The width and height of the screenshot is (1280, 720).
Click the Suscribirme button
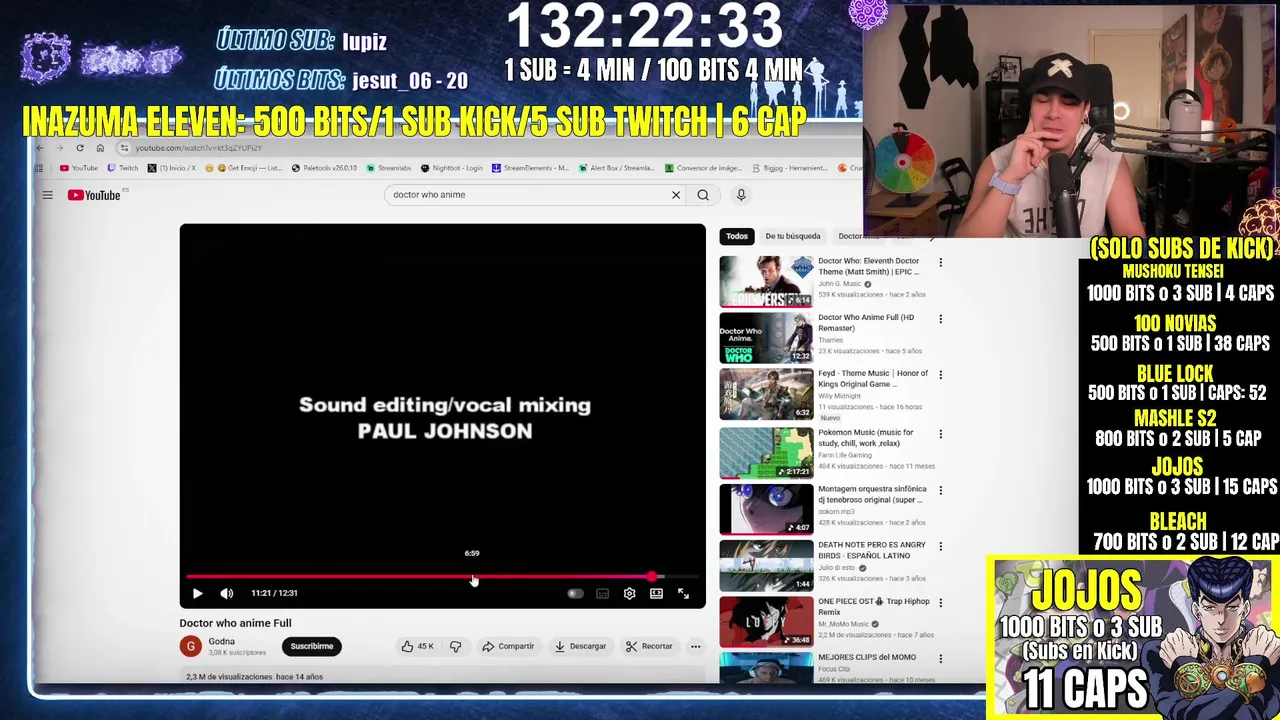(x=312, y=646)
